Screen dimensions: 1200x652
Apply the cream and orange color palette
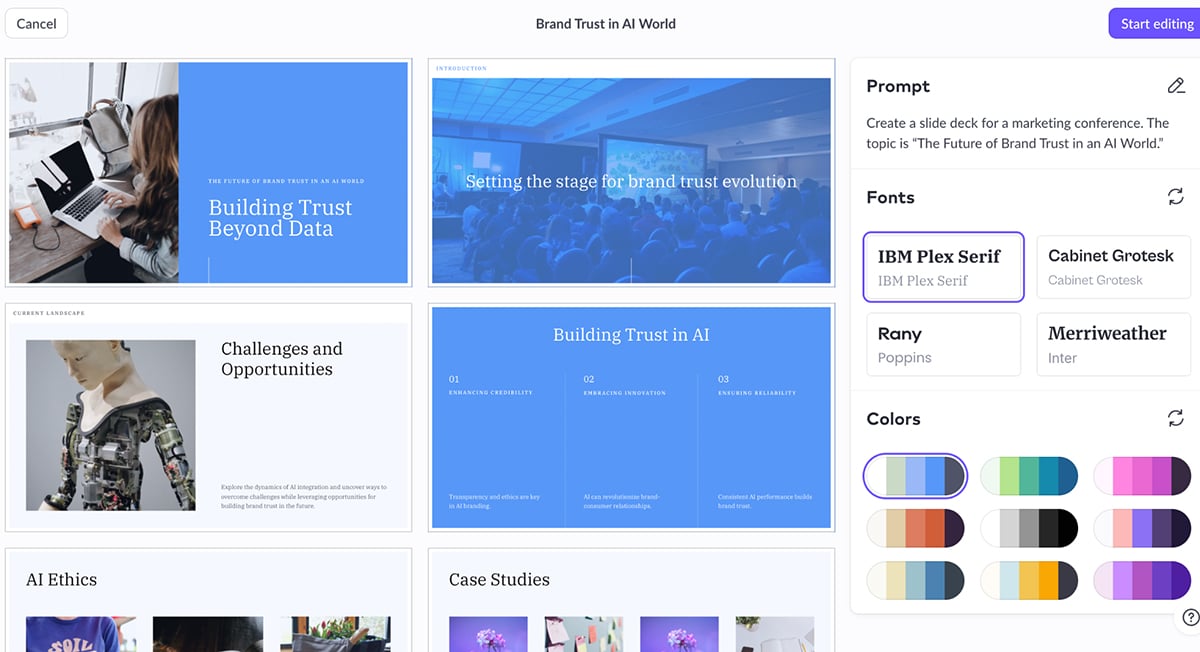[x=916, y=528]
